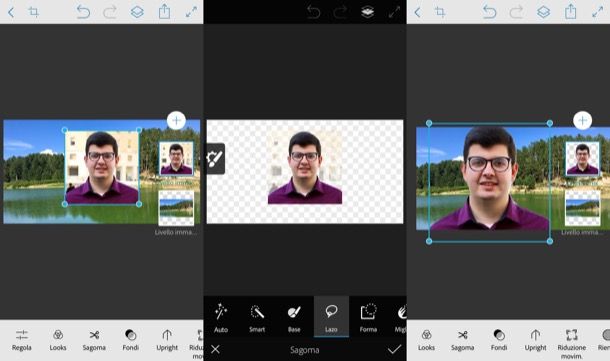Select portrait layer thumbnail with building background

(176, 159)
